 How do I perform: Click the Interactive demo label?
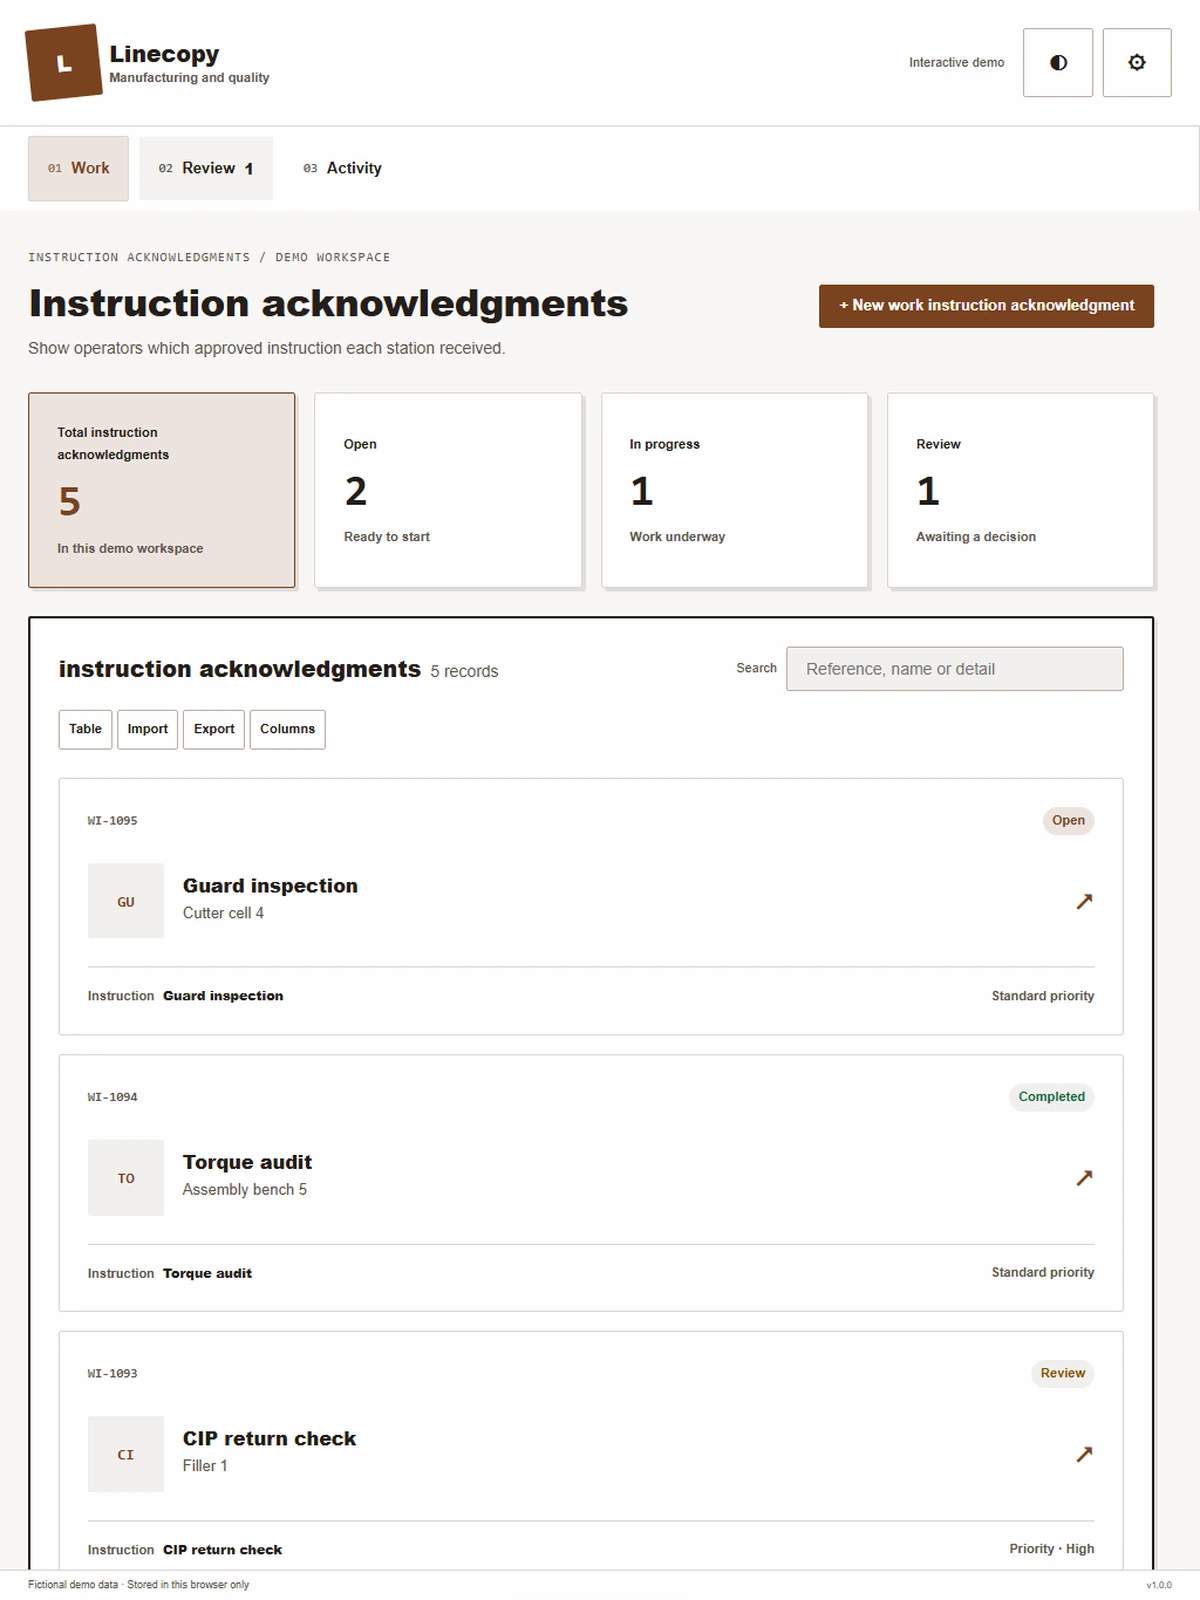point(957,63)
